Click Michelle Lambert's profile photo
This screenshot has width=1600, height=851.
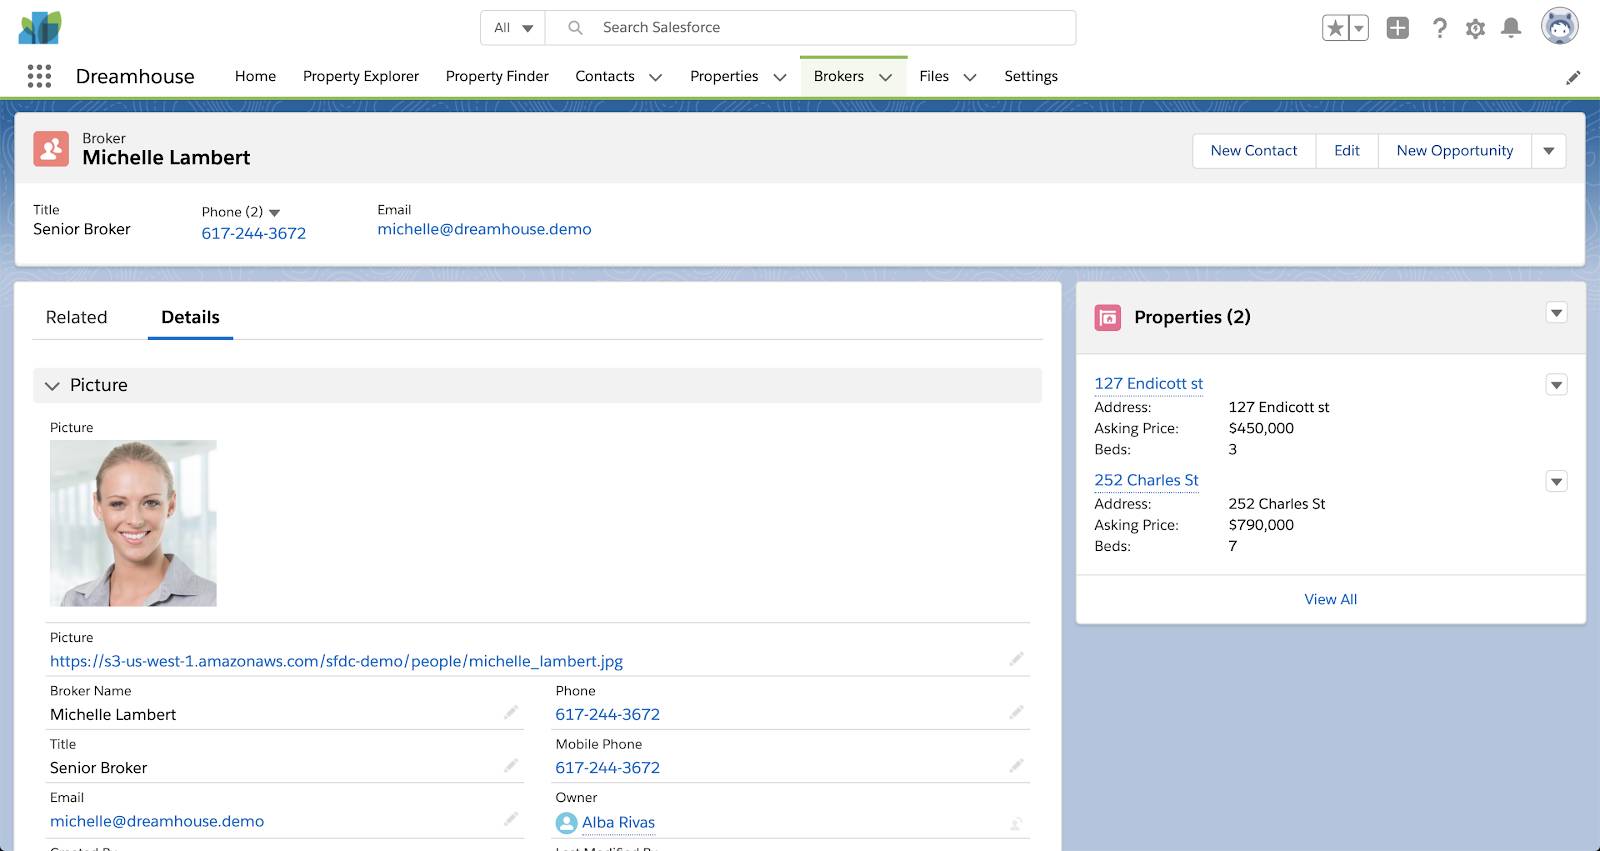133,523
